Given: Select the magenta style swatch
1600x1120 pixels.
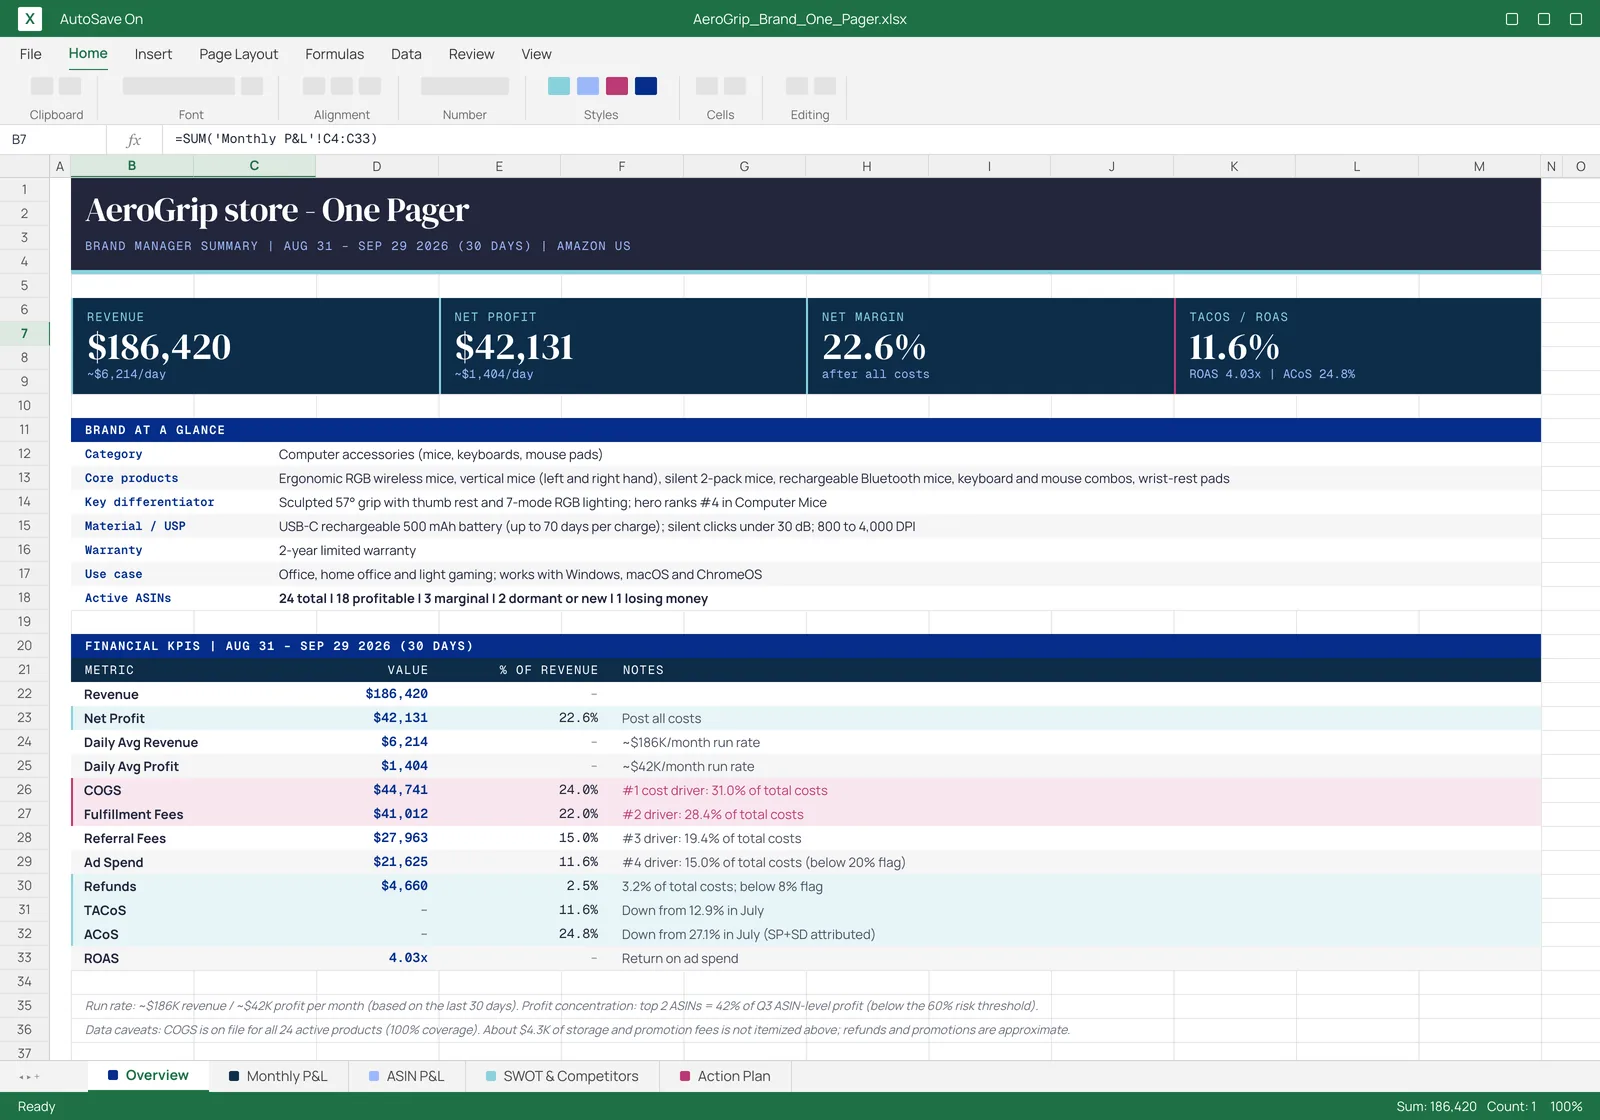Looking at the screenshot, I should coord(617,86).
